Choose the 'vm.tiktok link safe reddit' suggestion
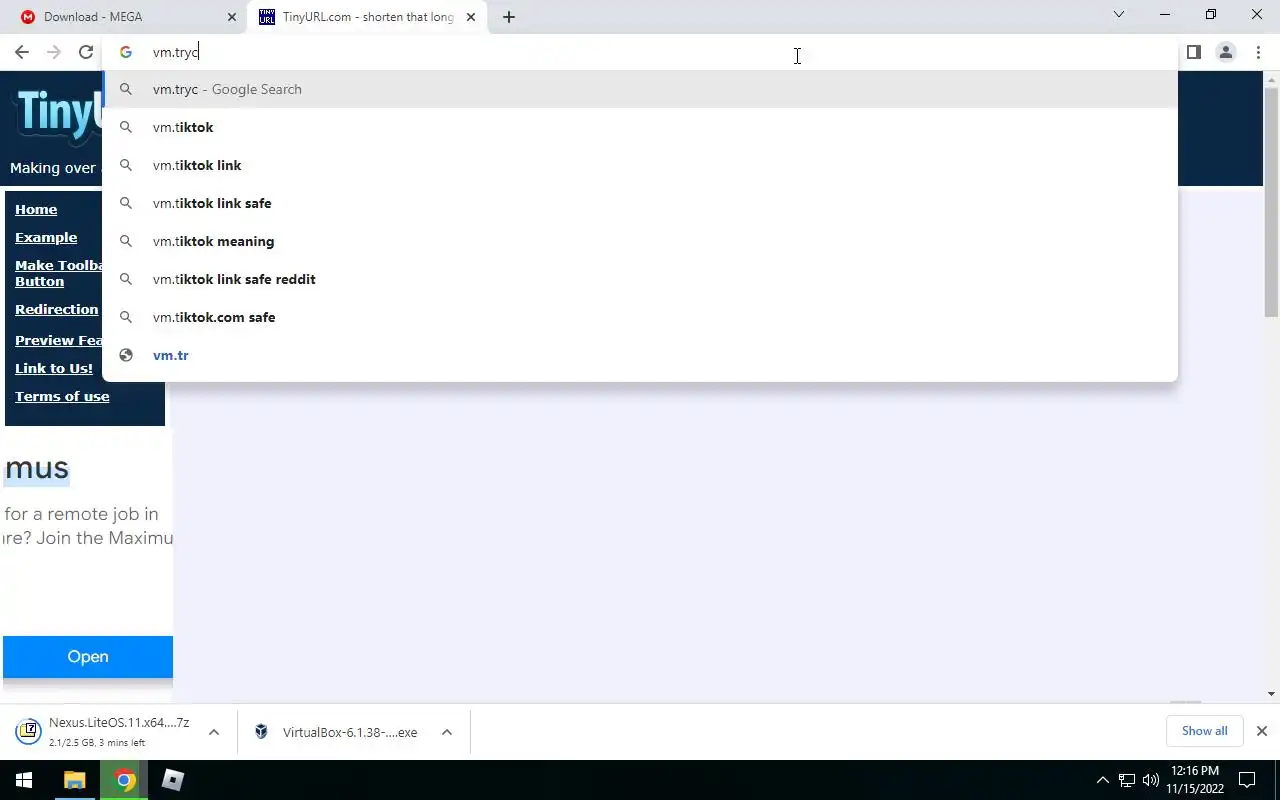Screen dimensions: 1280x800 coord(640,279)
